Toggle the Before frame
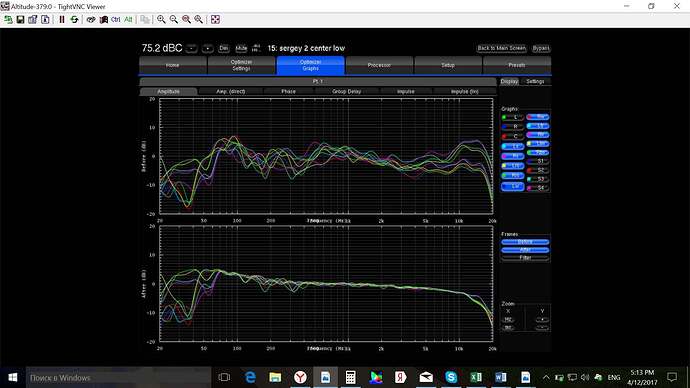This screenshot has height=388, width=690. click(x=525, y=242)
